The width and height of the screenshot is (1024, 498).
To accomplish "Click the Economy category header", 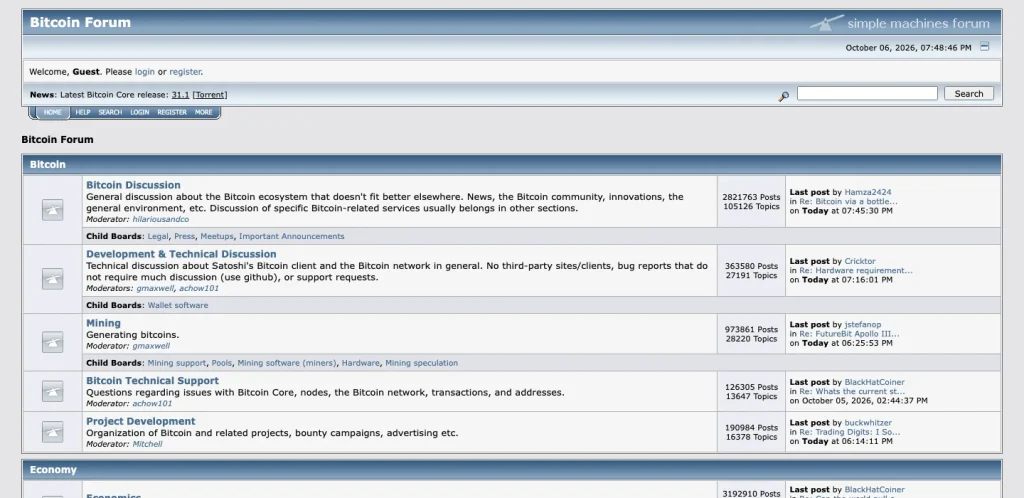I will pyautogui.click(x=53, y=470).
